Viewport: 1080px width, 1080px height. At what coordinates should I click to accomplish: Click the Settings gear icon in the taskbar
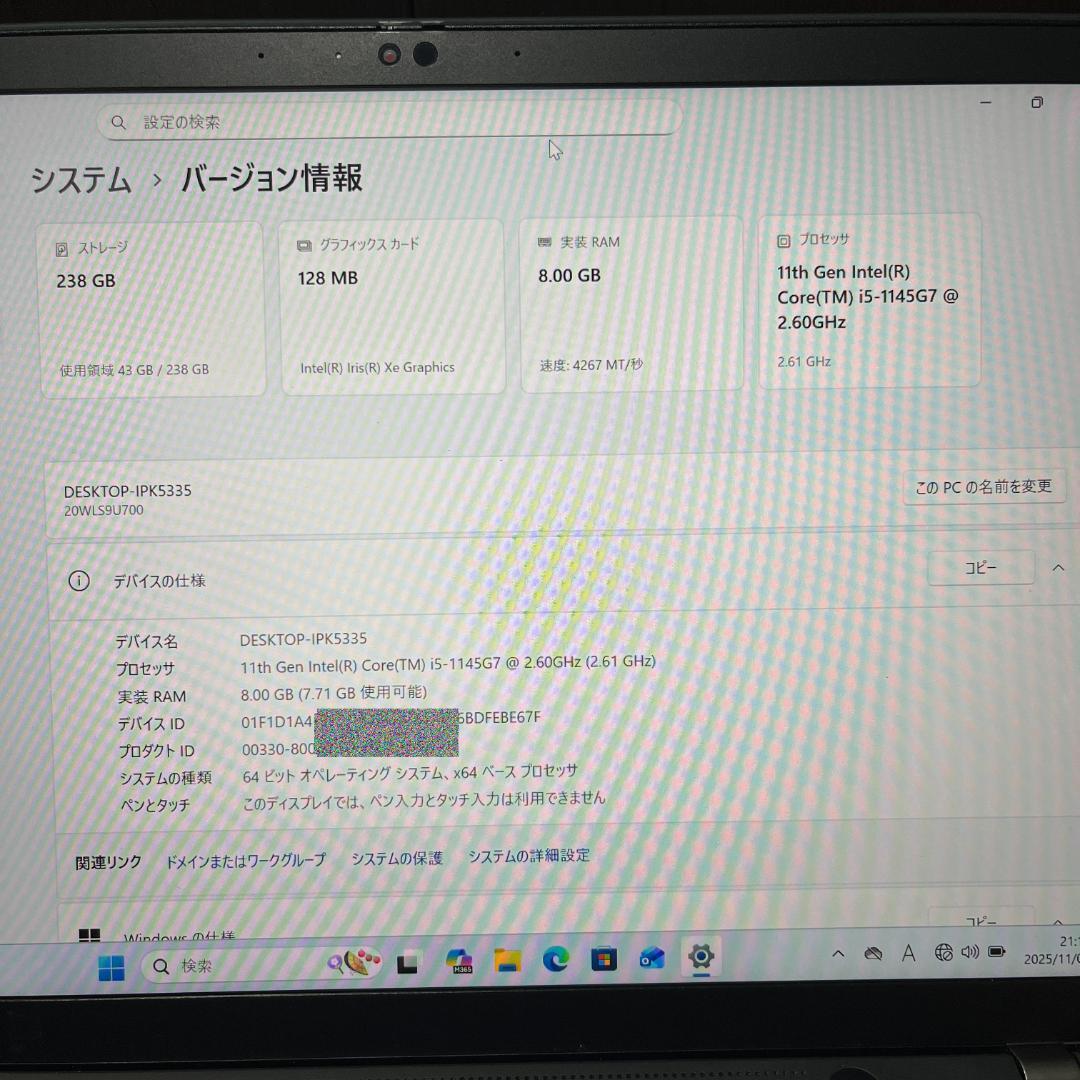click(x=702, y=958)
